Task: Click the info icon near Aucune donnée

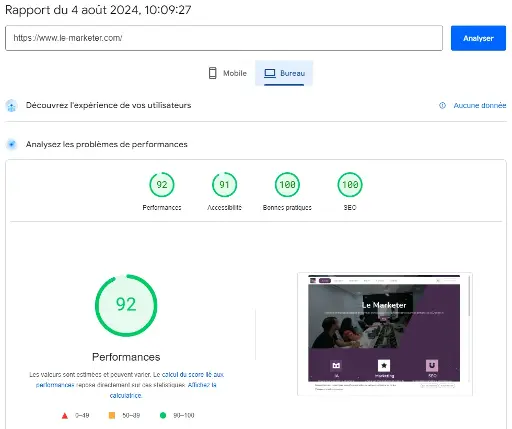Action: pos(442,105)
